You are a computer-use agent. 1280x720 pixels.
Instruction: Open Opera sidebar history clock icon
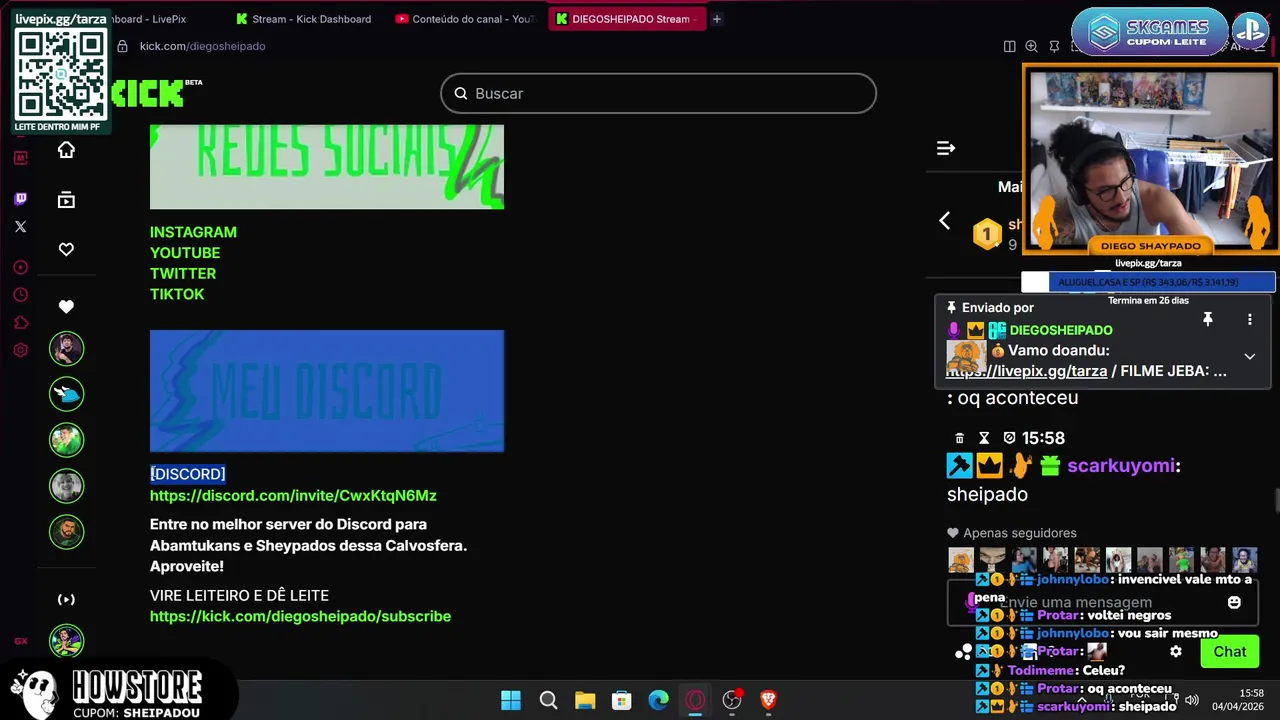(x=20, y=295)
